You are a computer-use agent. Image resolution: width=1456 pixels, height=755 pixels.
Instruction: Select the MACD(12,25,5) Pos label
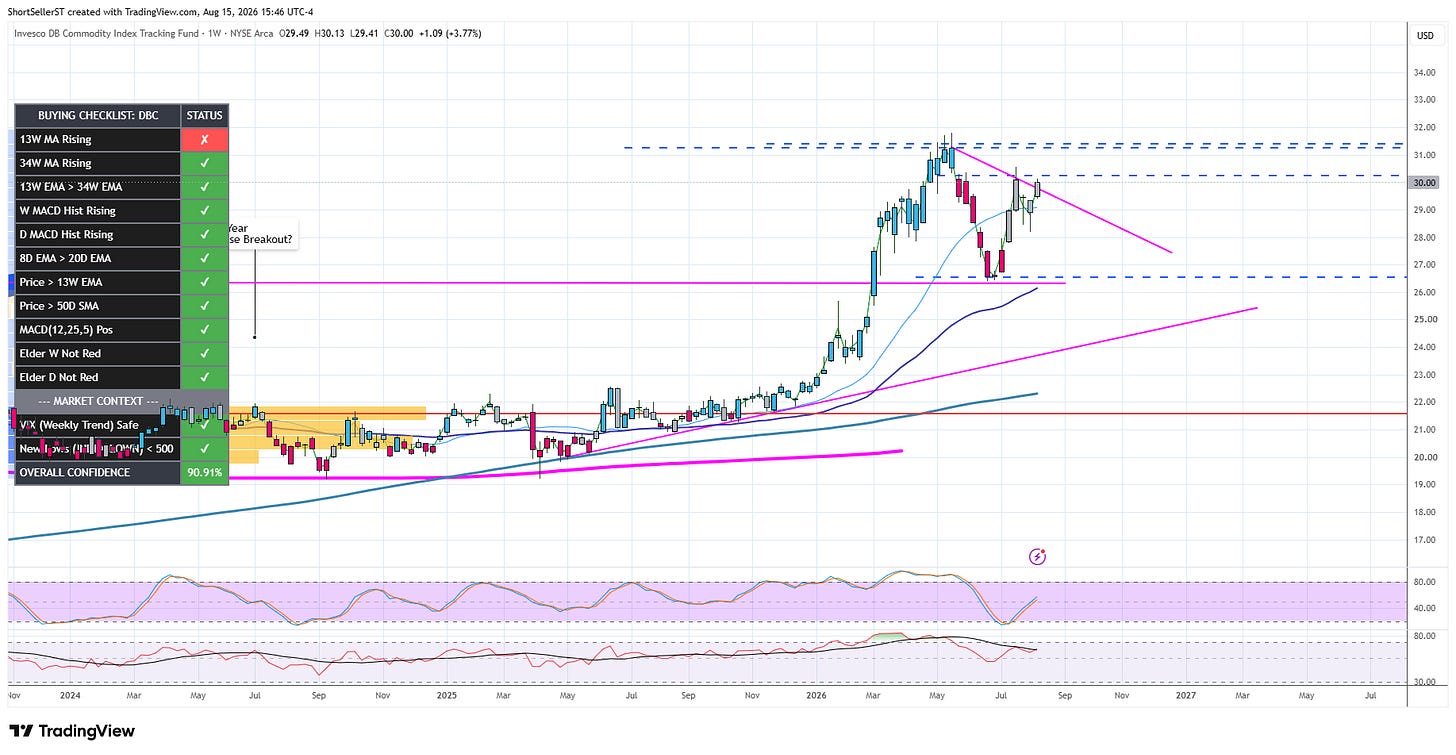66,330
